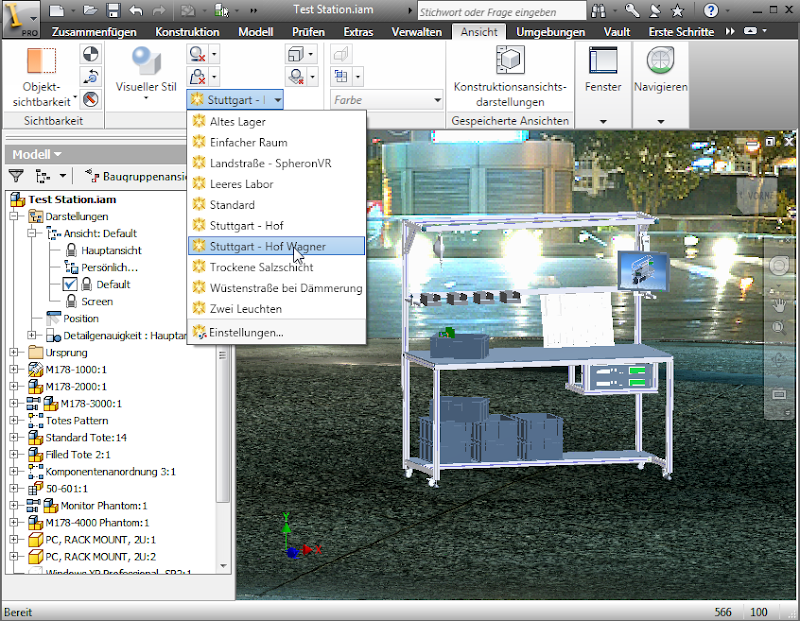
Task: Collapse the Darstellungen tree node
Action: pos(14,216)
